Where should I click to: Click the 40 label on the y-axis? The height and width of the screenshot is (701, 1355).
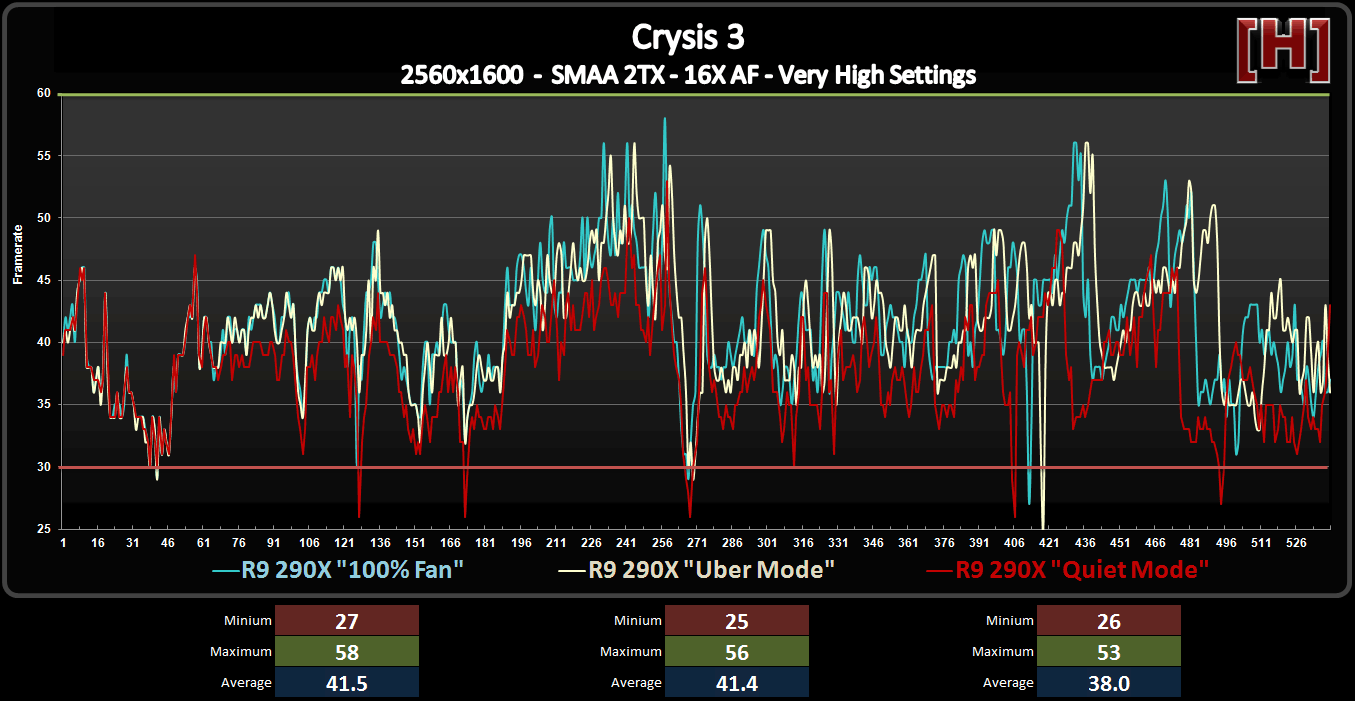pyautogui.click(x=44, y=342)
